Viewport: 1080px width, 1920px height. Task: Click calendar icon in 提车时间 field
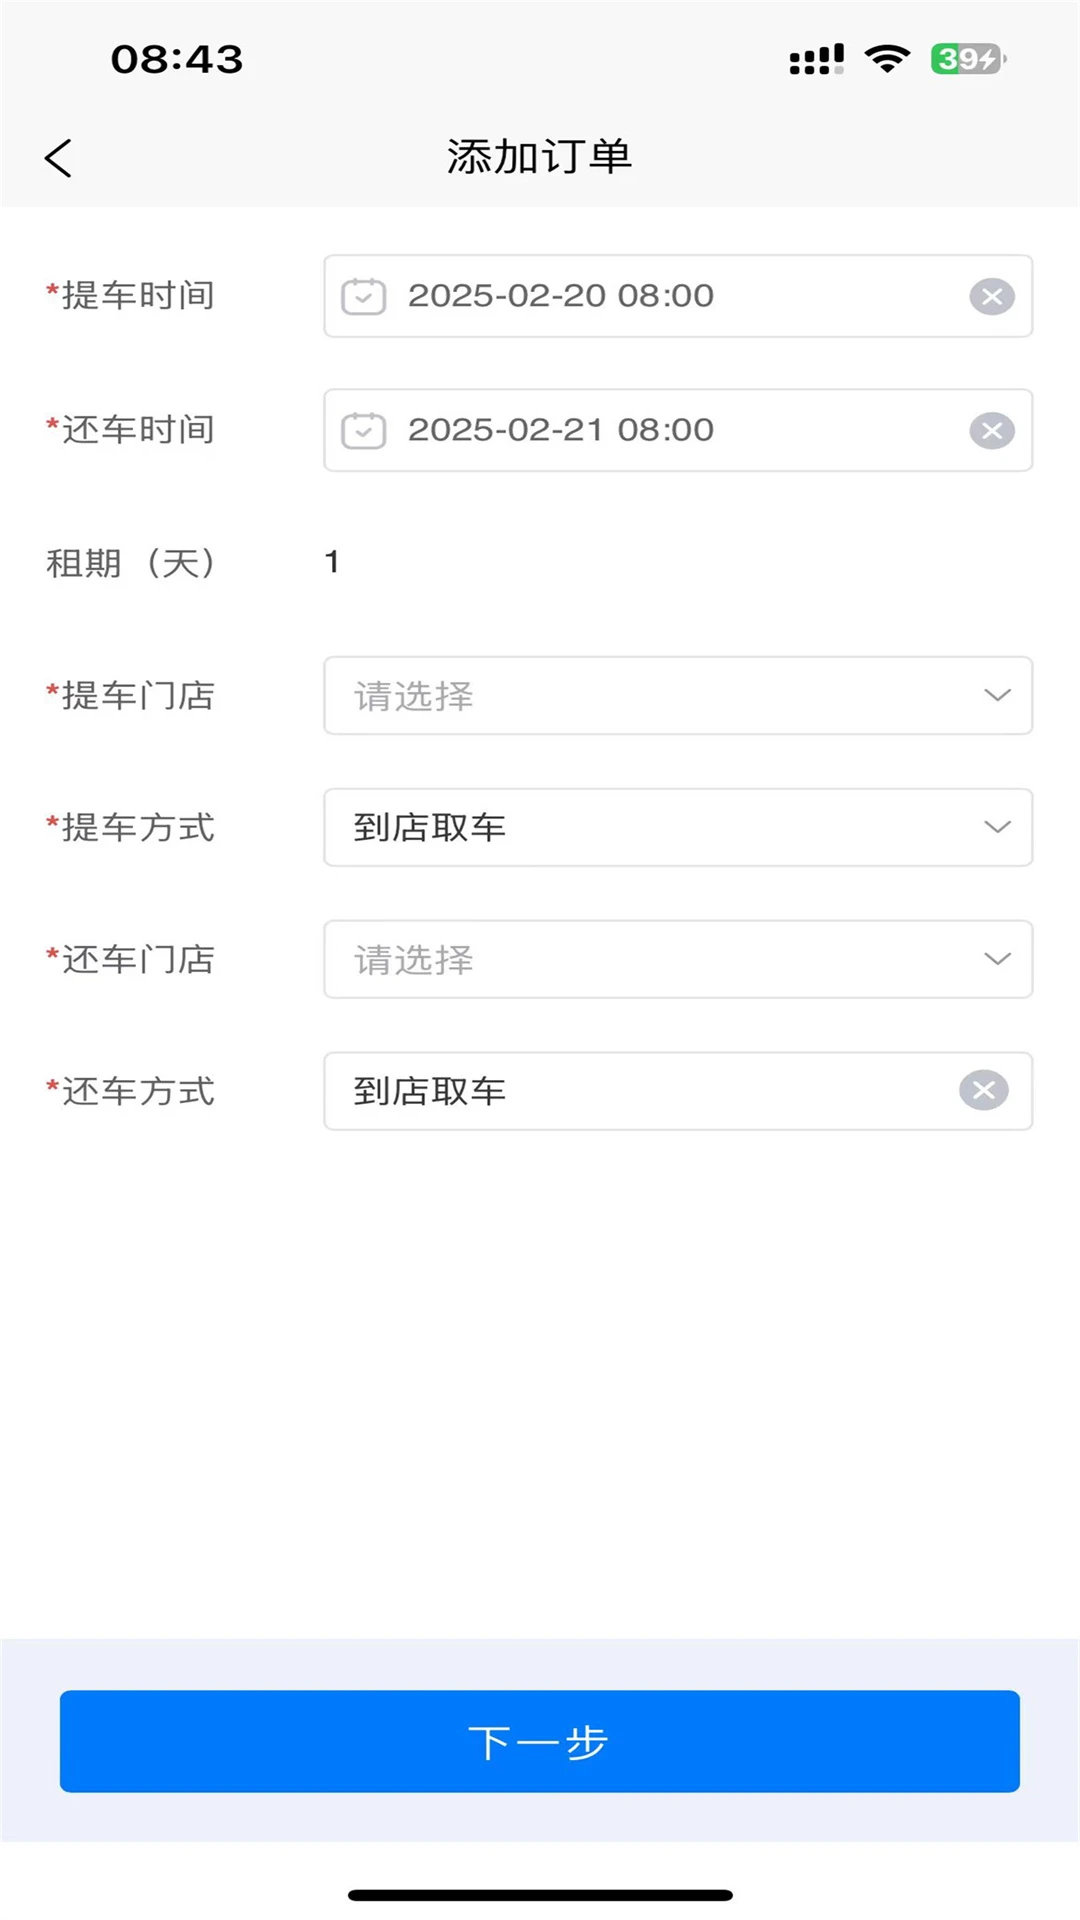tap(364, 296)
